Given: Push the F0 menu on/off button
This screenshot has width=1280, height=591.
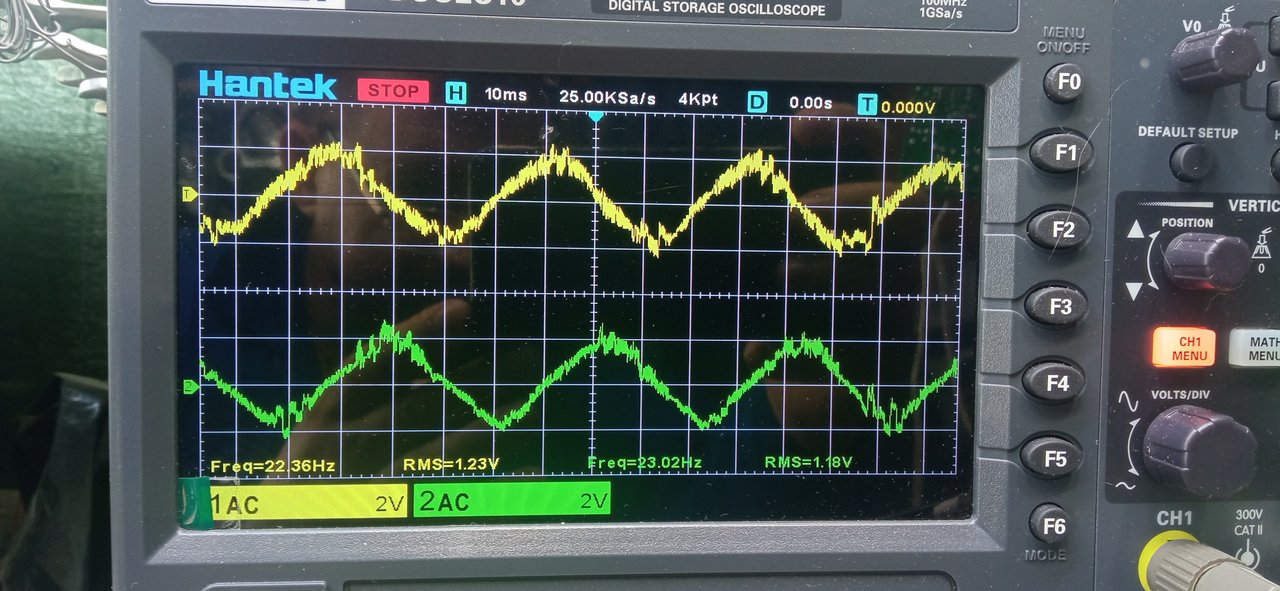Looking at the screenshot, I should (1063, 83).
